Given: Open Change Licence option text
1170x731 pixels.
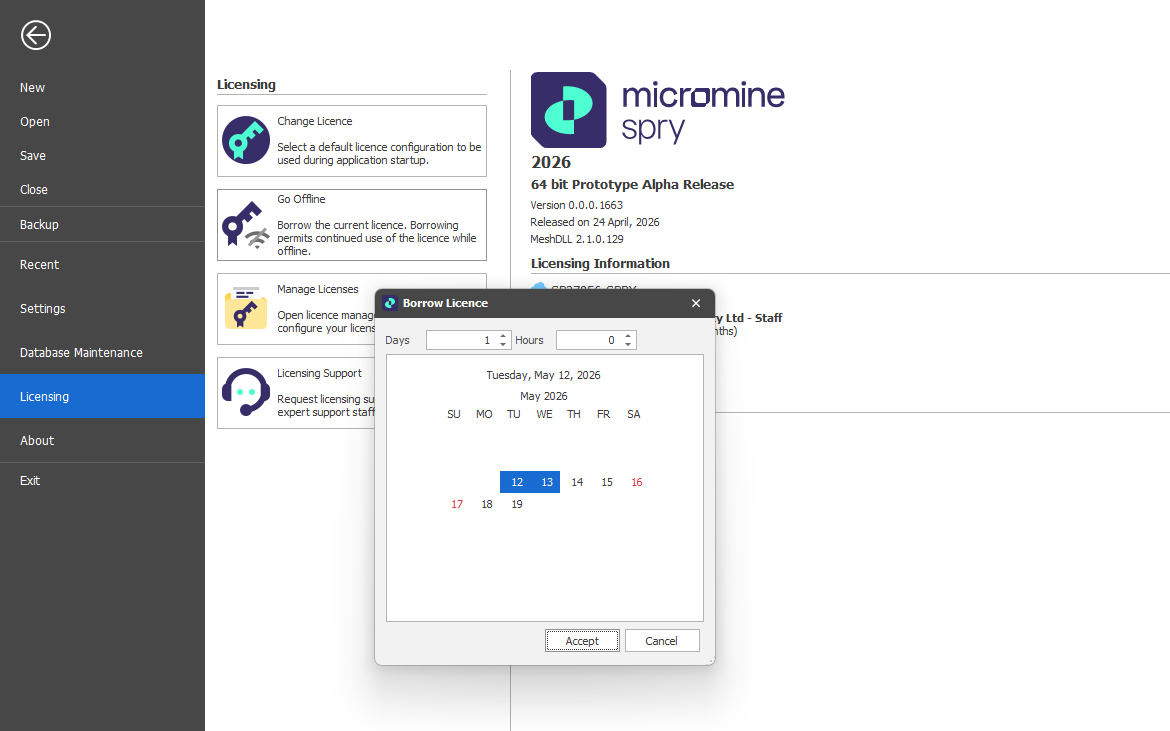Looking at the screenshot, I should pyautogui.click(x=315, y=121).
